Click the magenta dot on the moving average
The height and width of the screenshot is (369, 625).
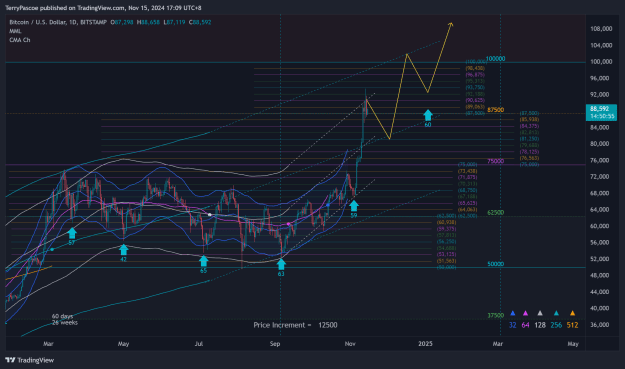pyautogui.click(x=289, y=224)
